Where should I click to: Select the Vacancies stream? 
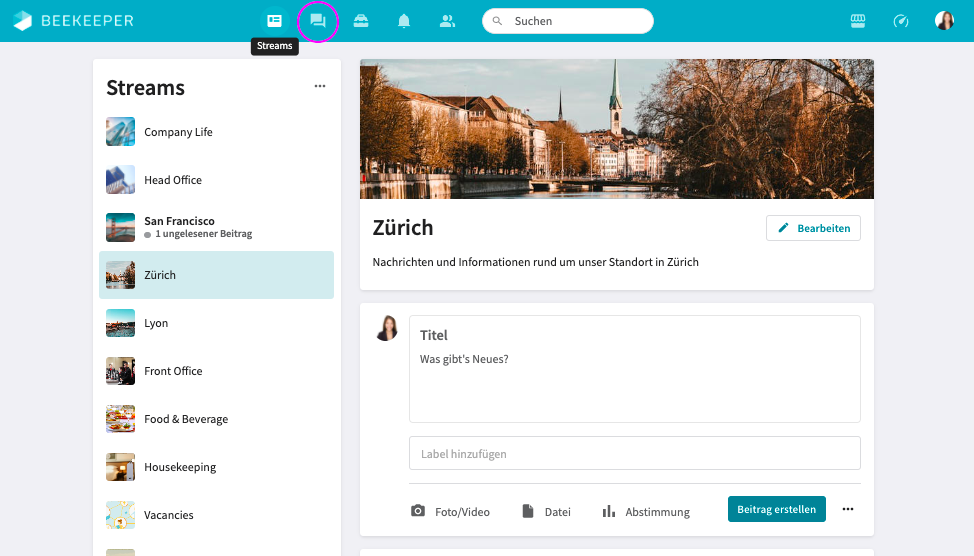tap(216, 514)
